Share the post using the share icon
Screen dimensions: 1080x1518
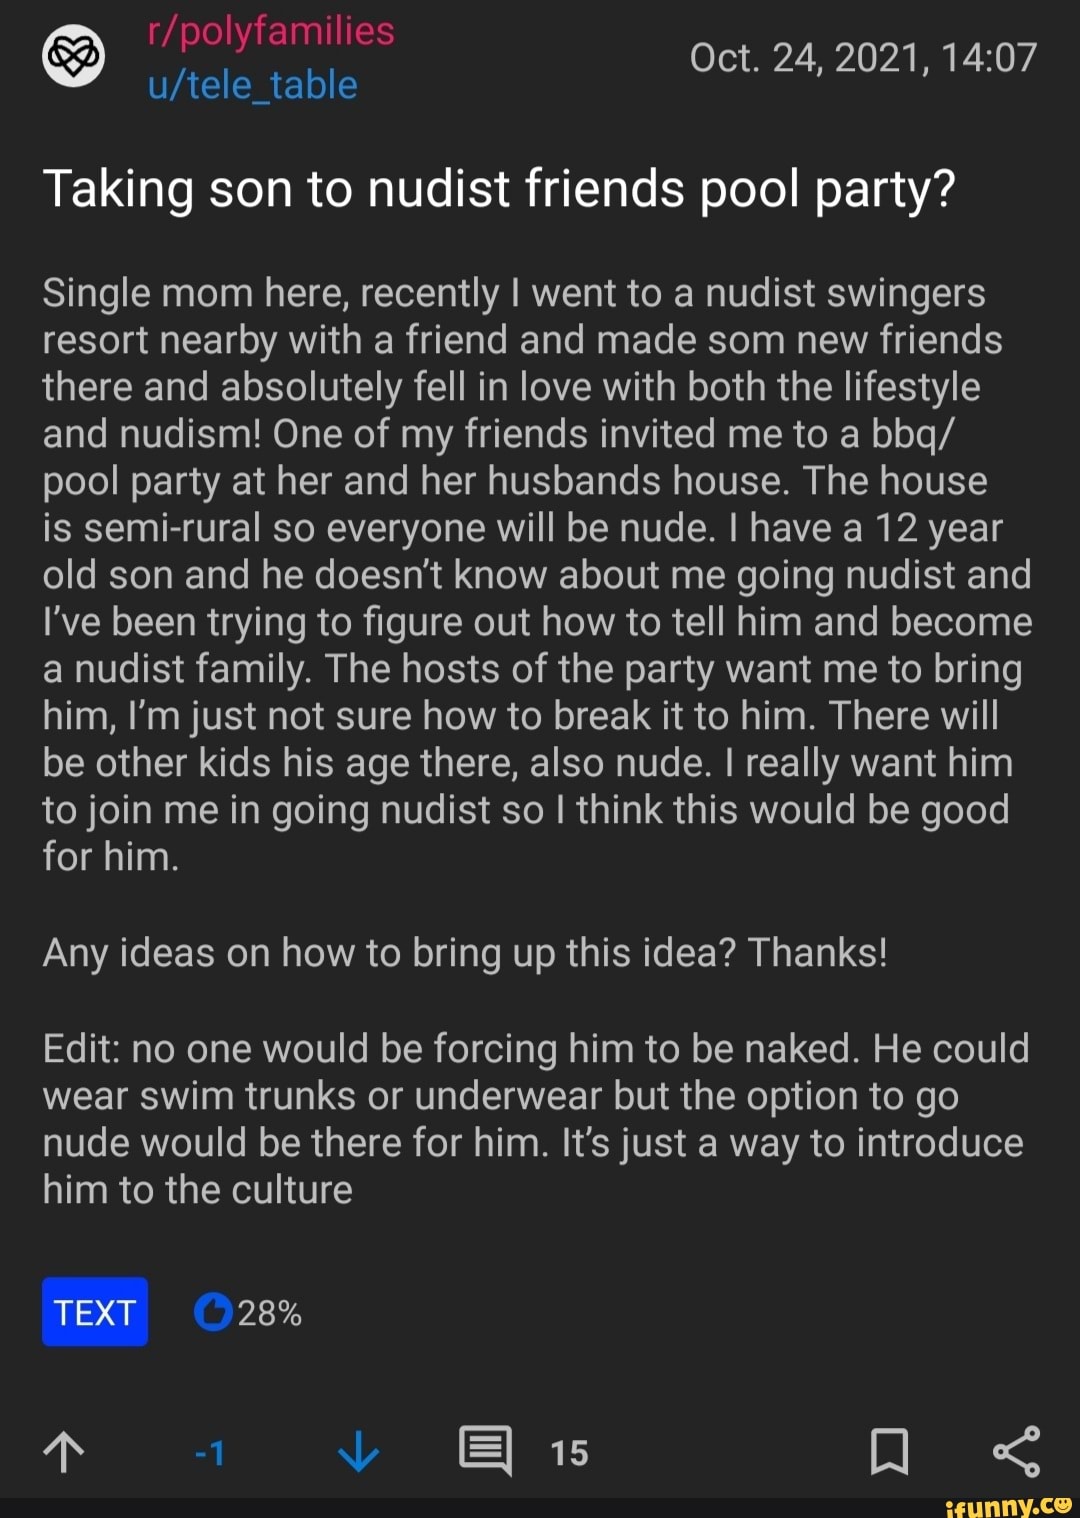click(x=1017, y=1451)
